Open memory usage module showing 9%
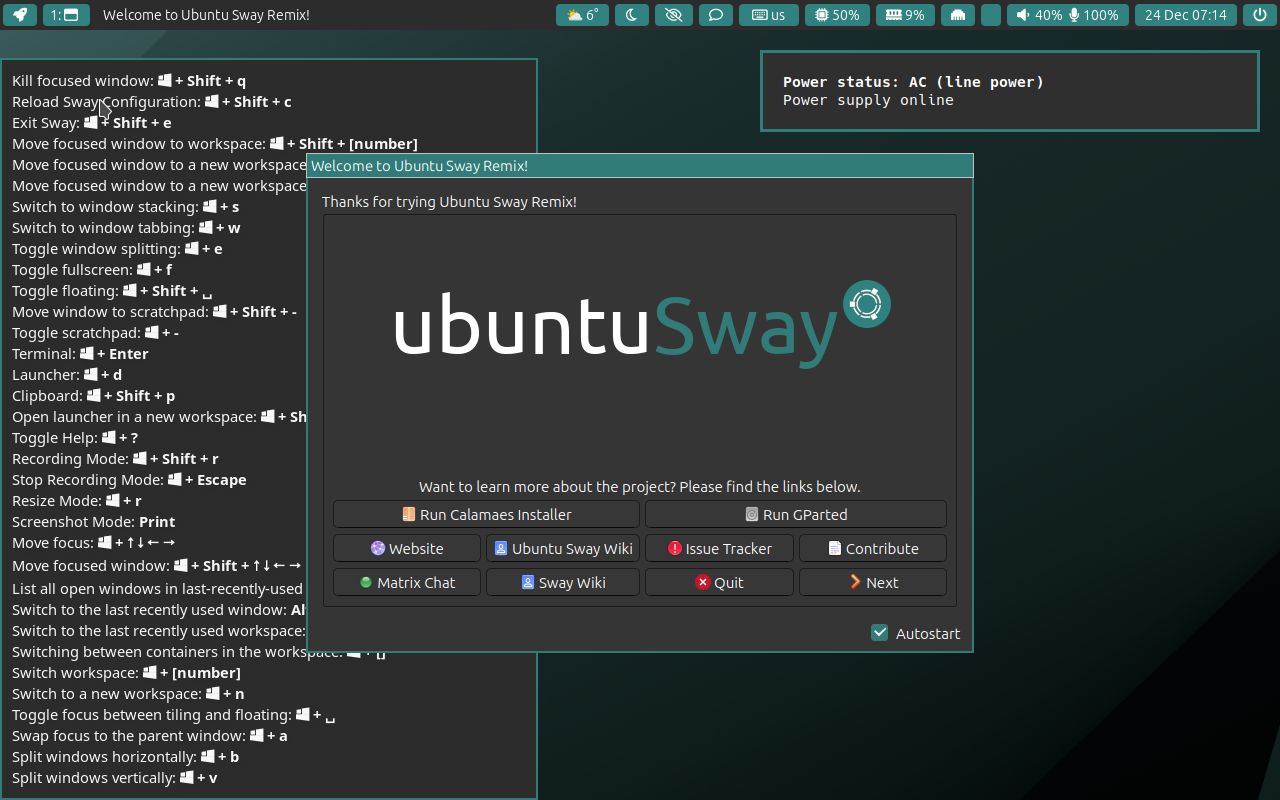This screenshot has width=1280, height=800. tap(906, 15)
